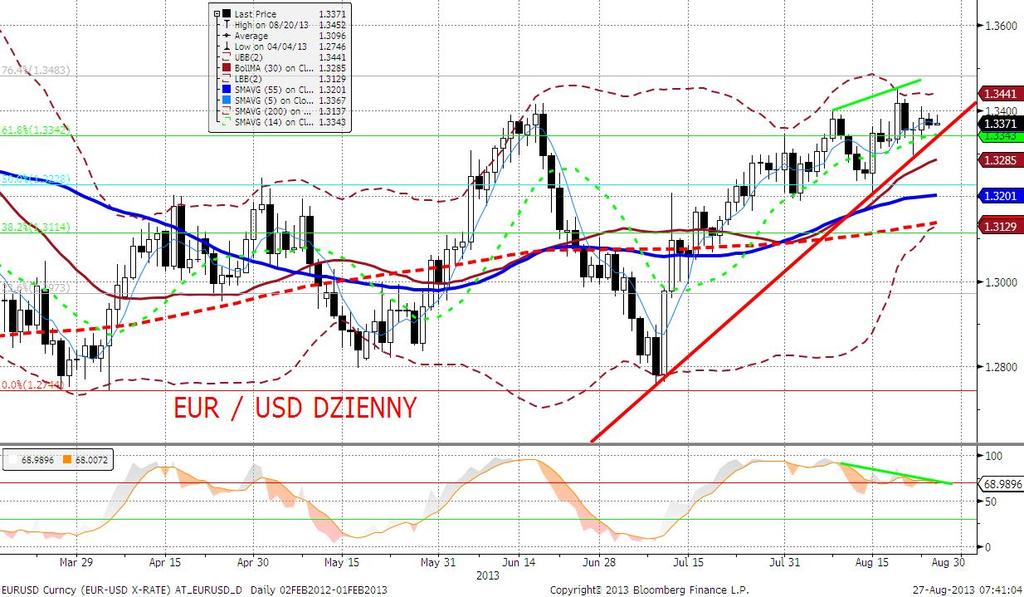Click the 1.3129 tag on the price axis
Screen dimensions: 1024x597
point(1000,226)
